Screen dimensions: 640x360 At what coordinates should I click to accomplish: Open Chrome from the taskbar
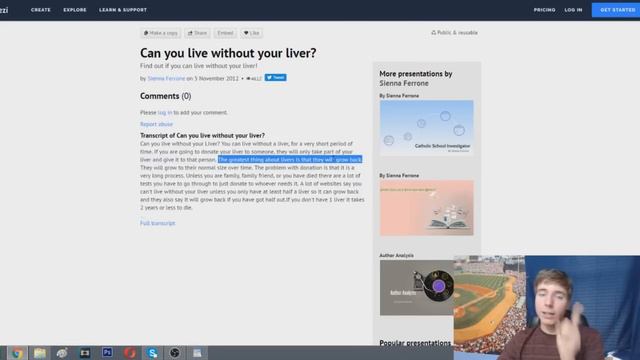[x=17, y=353]
